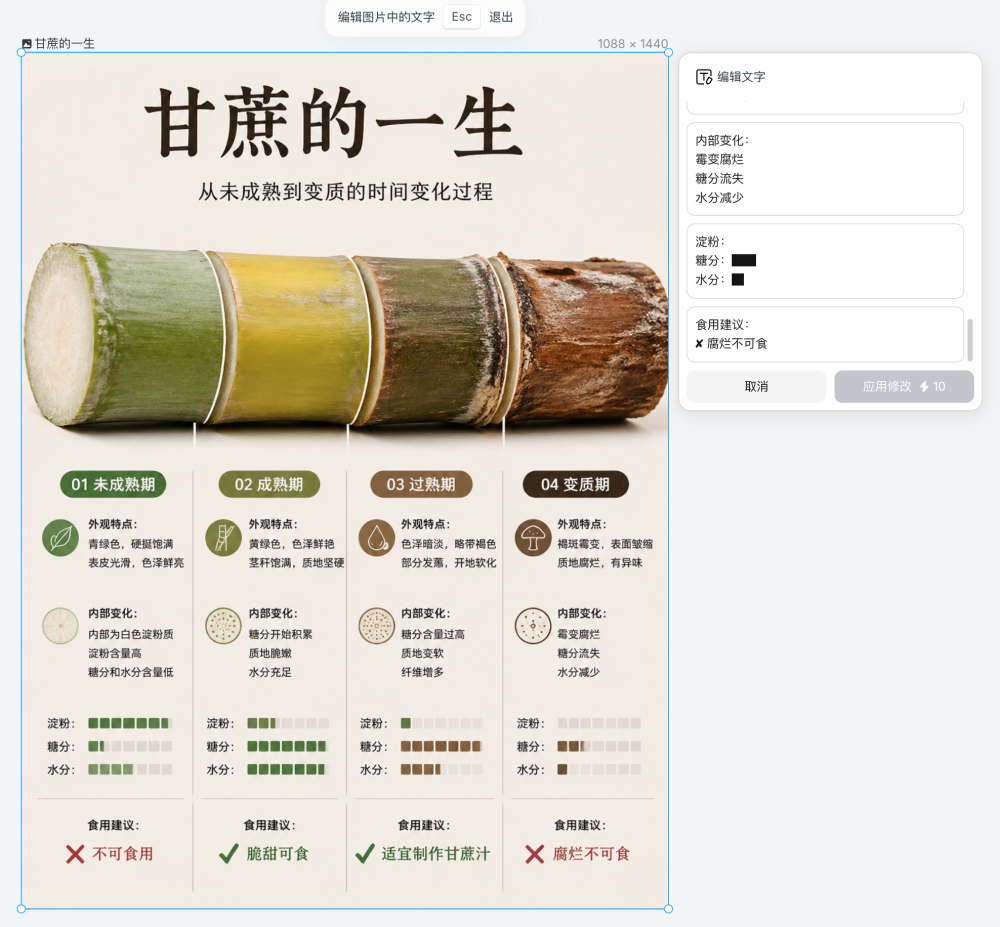Click the green leaf icon under 未成熟期

click(61, 537)
